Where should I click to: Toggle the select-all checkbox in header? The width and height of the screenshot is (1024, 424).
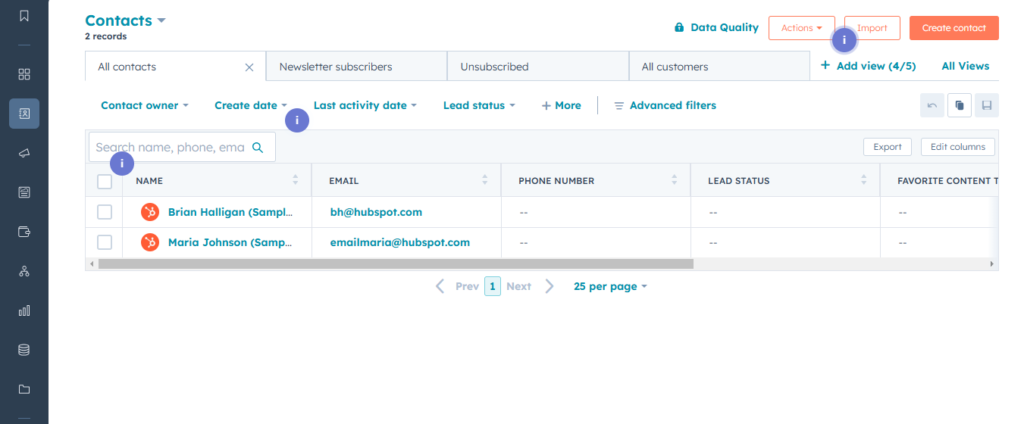point(104,181)
